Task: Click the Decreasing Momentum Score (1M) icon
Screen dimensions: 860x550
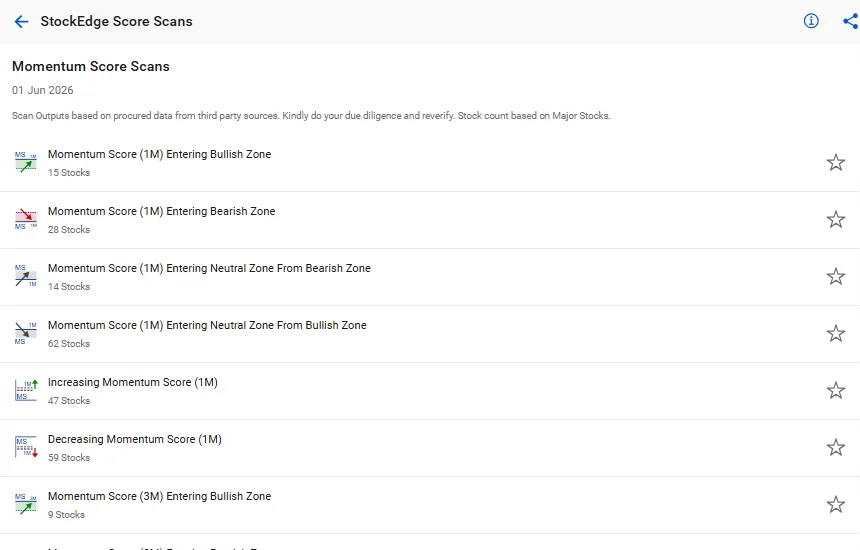Action: pyautogui.click(x=26, y=447)
